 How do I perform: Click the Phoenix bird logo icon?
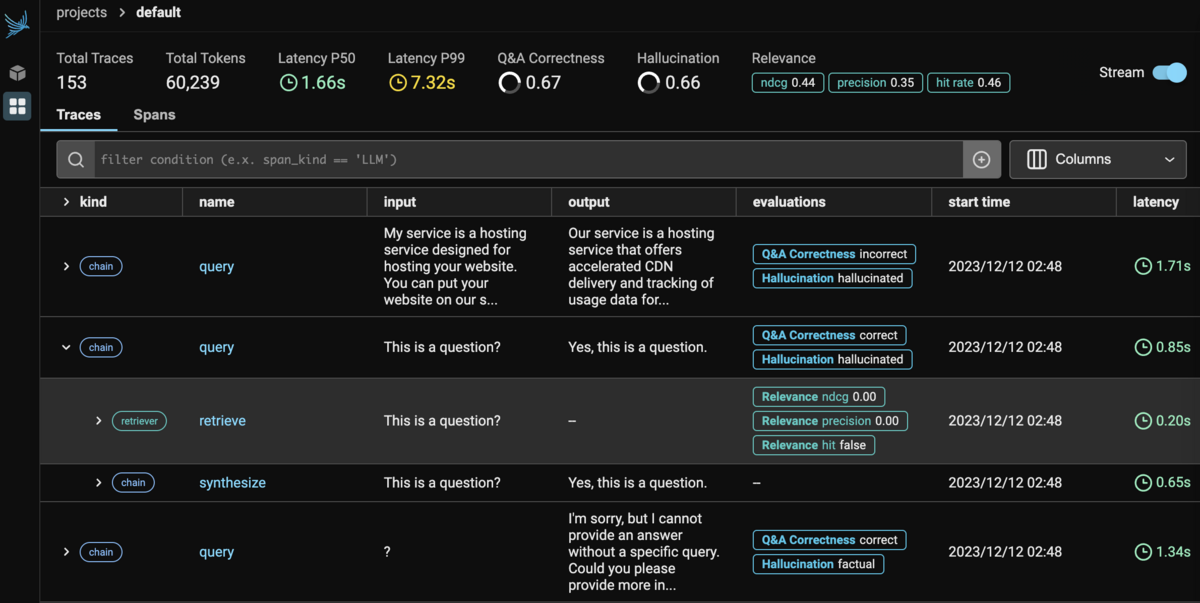[17, 24]
